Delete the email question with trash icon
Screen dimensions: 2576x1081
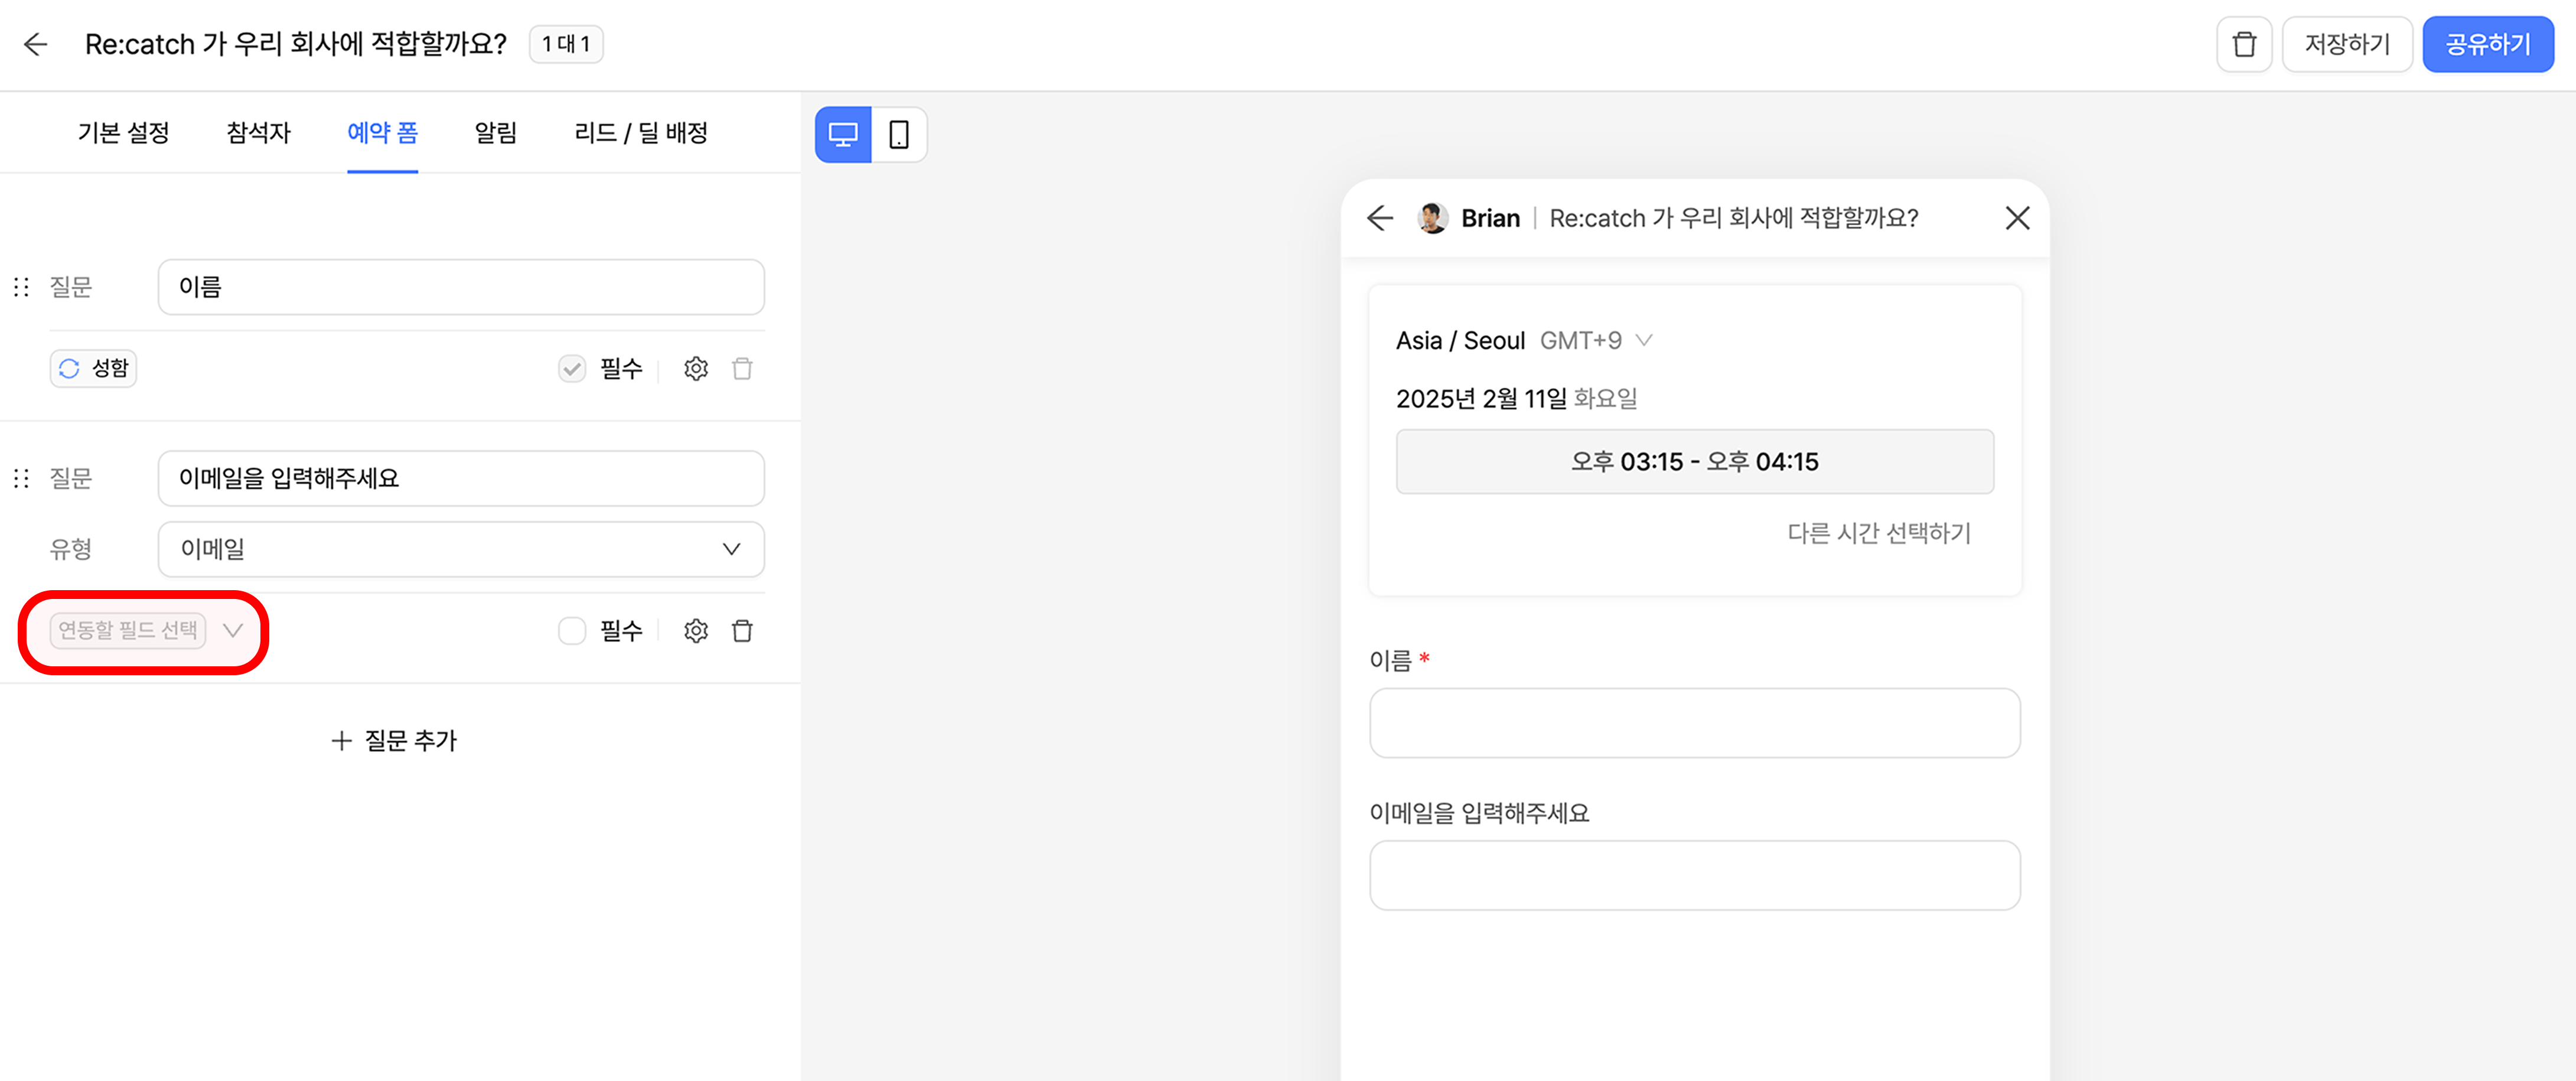742,630
